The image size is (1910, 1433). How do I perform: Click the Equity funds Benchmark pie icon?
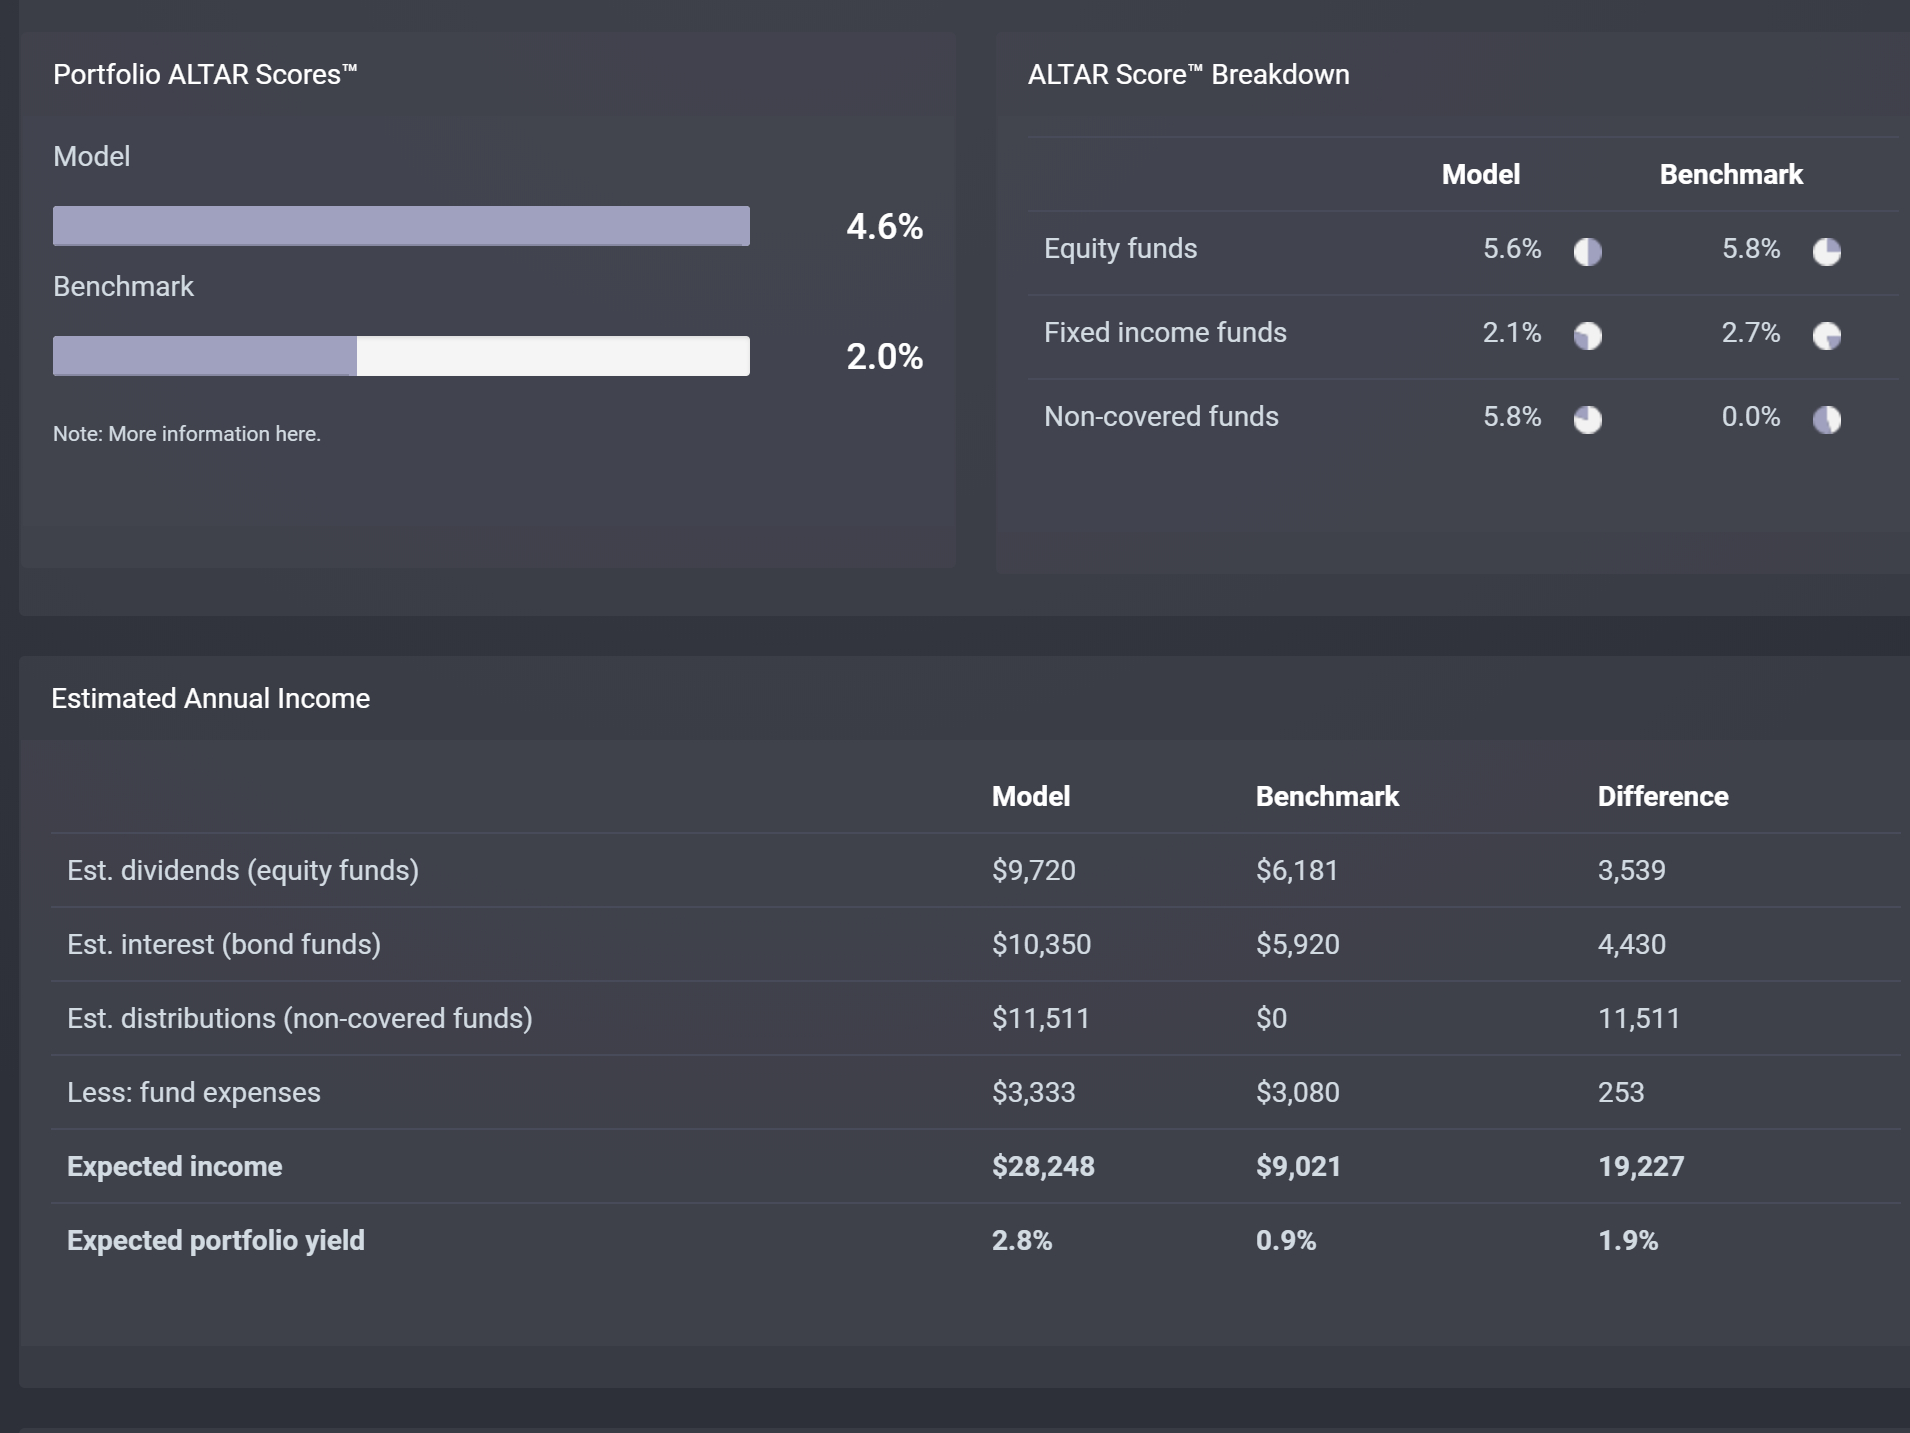click(x=1826, y=251)
